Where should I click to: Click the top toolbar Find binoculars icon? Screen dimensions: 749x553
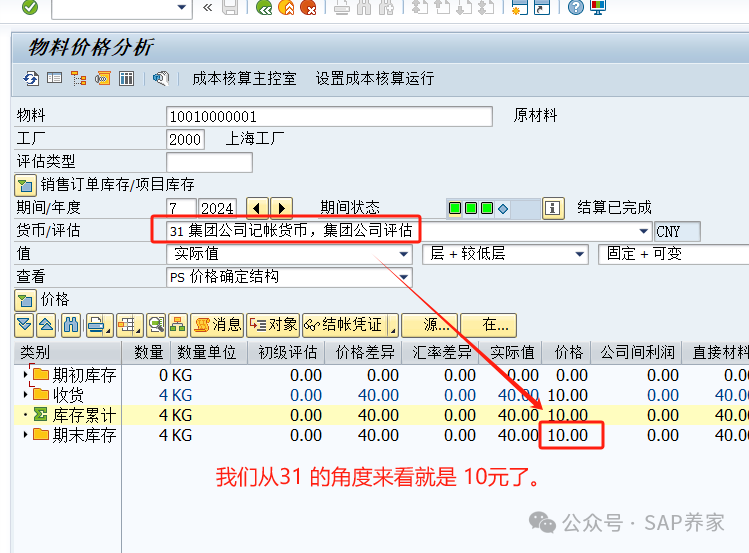pos(364,7)
